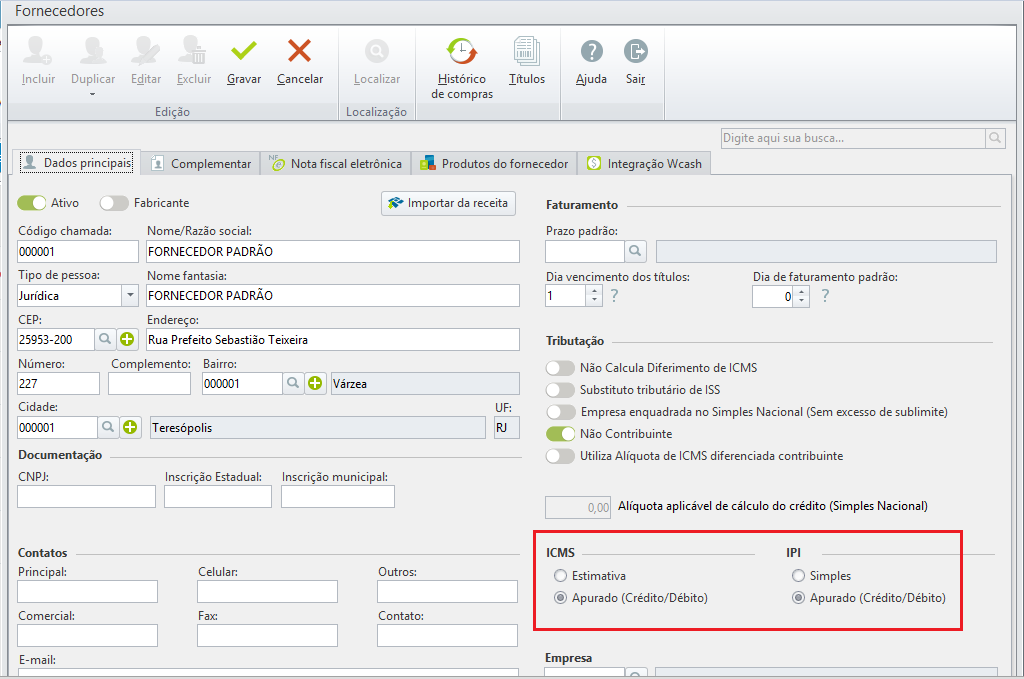Open the Títulos documents icon
Viewport: 1024px width, 679px height.
pos(526,51)
